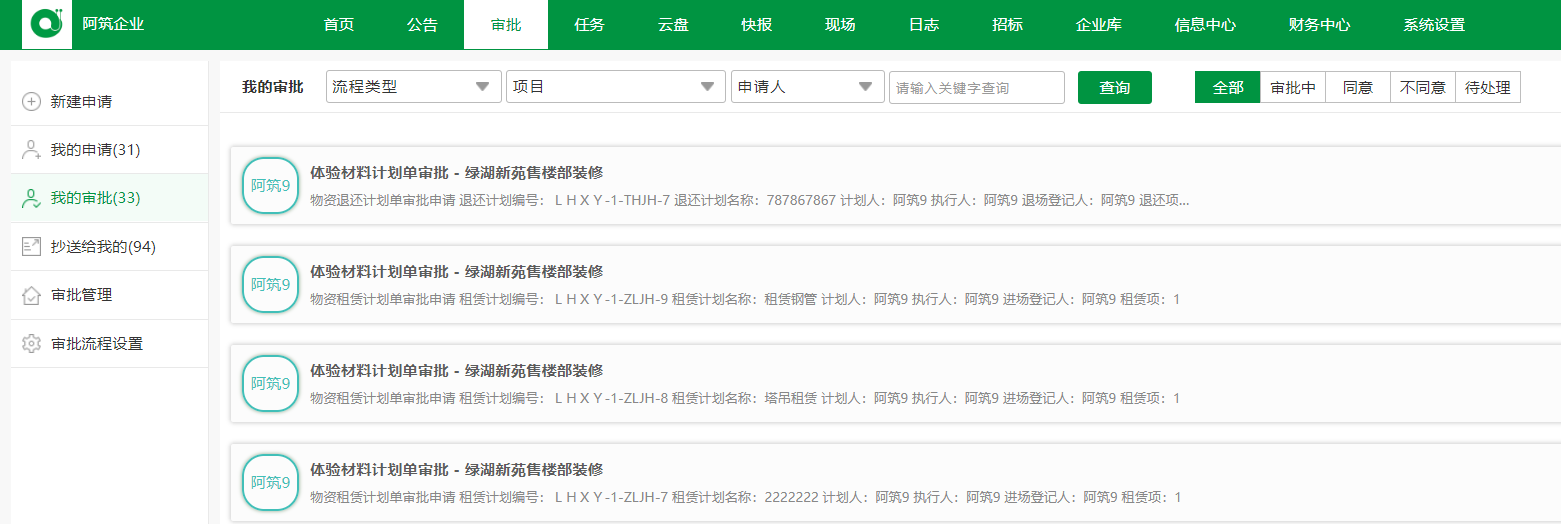This screenshot has width=1561, height=524.
Task: Go to 信息中心 tab
Action: [x=1205, y=25]
